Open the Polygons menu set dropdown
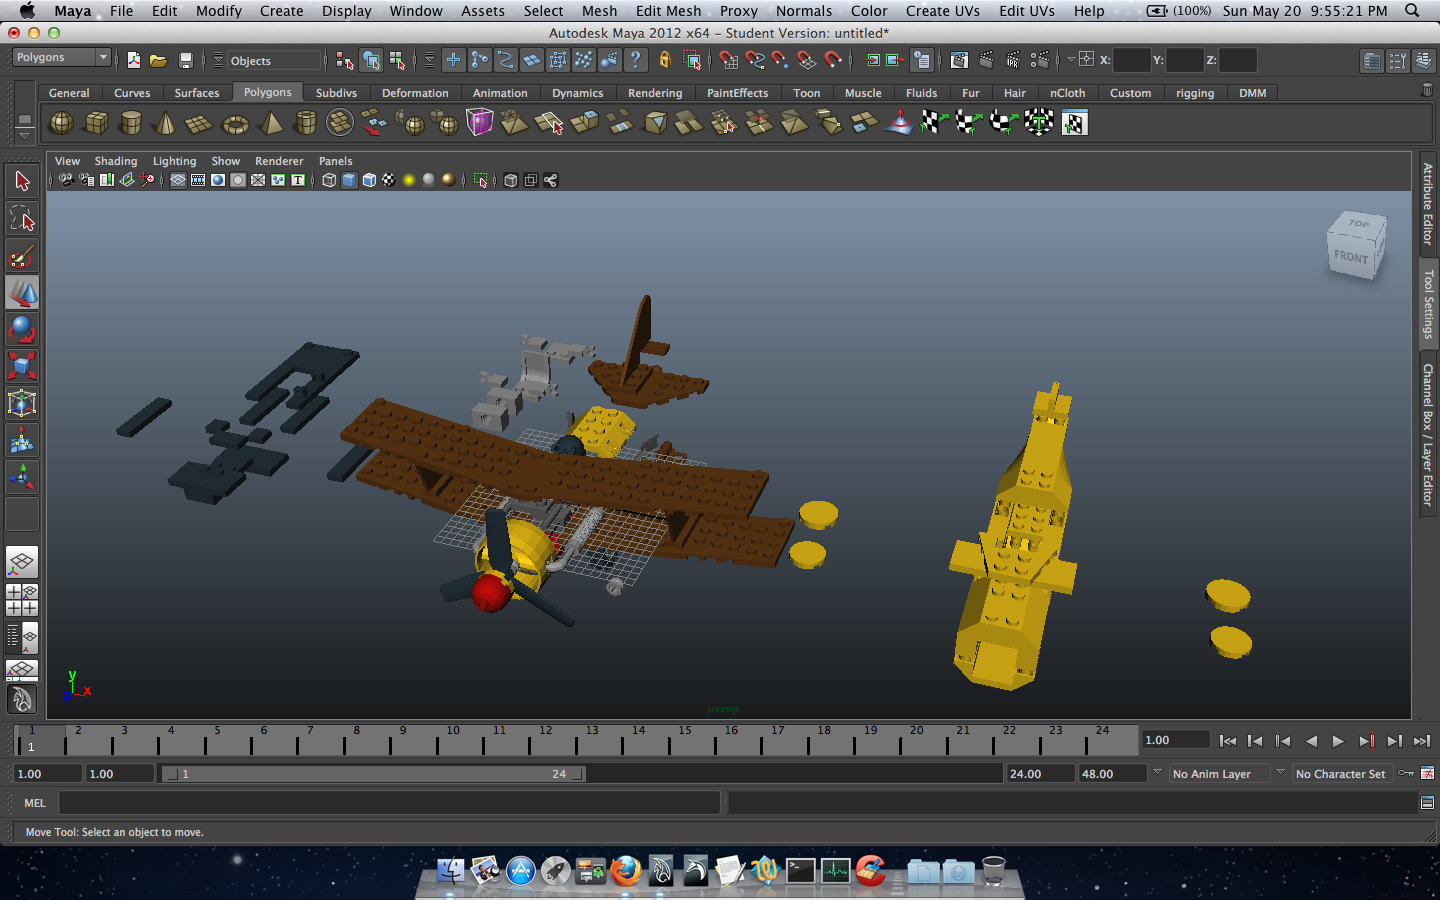 (x=61, y=58)
